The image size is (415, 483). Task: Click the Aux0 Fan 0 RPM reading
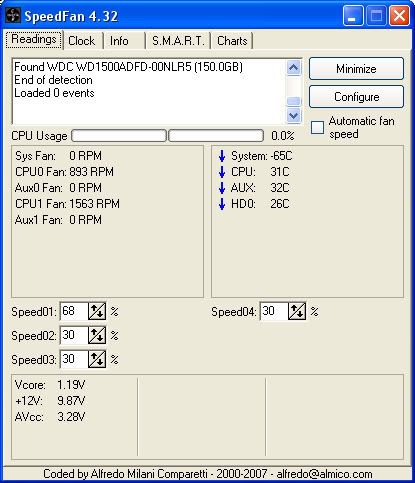point(58,188)
